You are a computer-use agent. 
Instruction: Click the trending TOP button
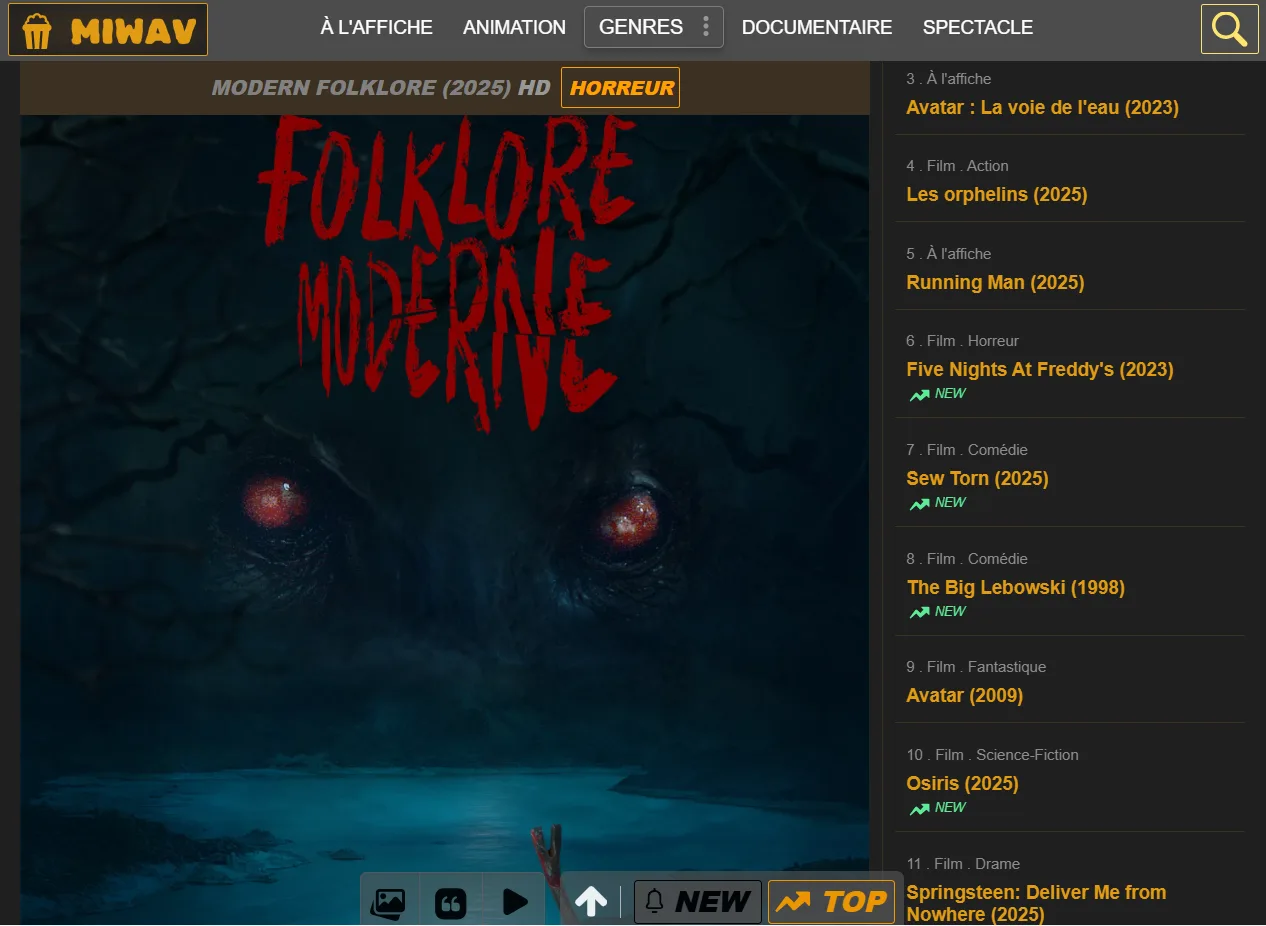coord(831,902)
